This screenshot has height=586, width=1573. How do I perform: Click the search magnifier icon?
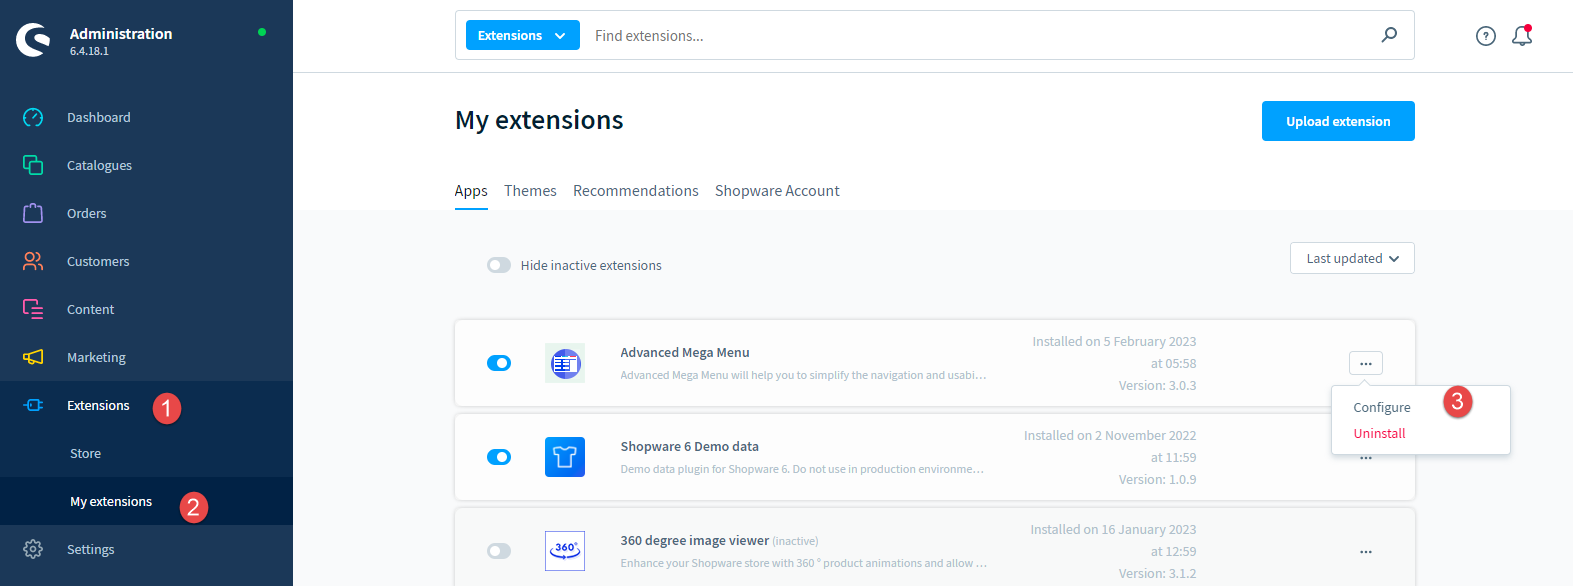1389,35
